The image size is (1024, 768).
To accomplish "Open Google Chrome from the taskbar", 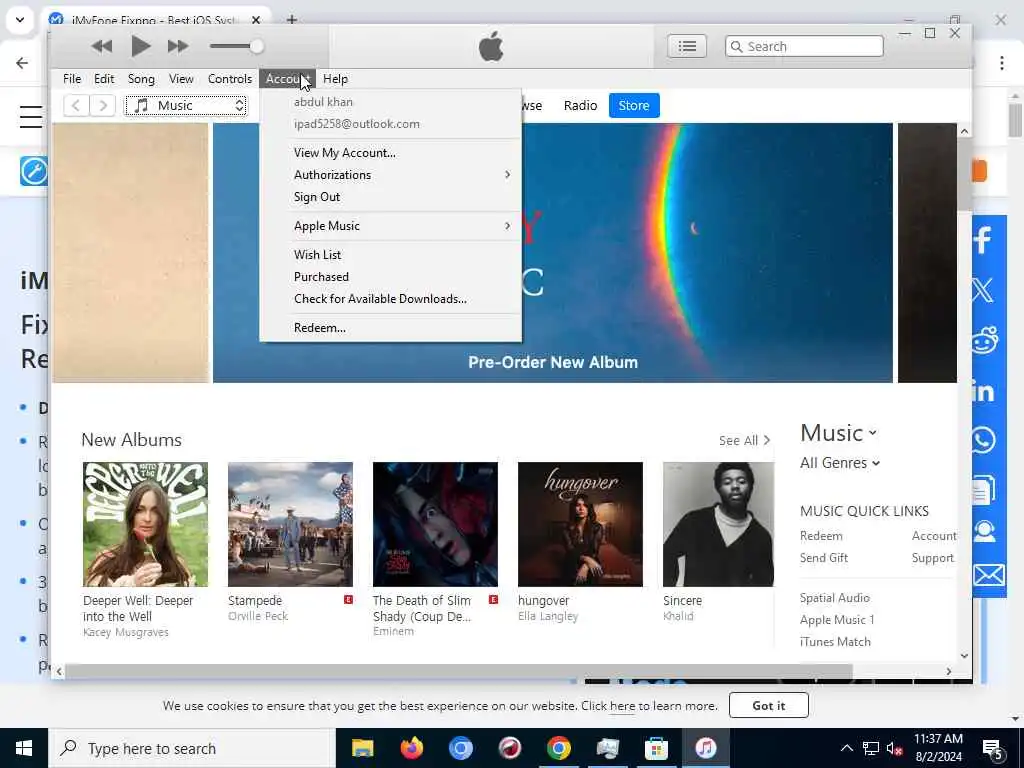I will tap(558, 748).
